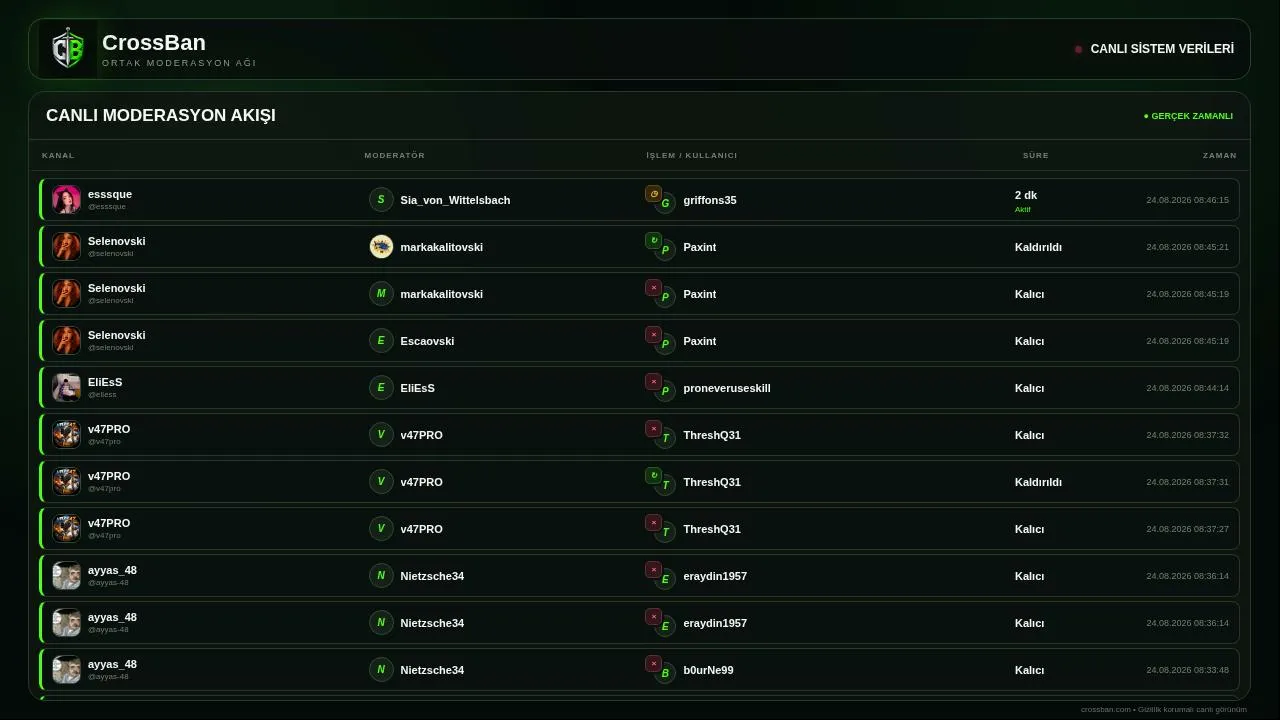Click the S avatar of Sia_von_Wittelsbach
This screenshot has height=720, width=1280.
click(381, 200)
